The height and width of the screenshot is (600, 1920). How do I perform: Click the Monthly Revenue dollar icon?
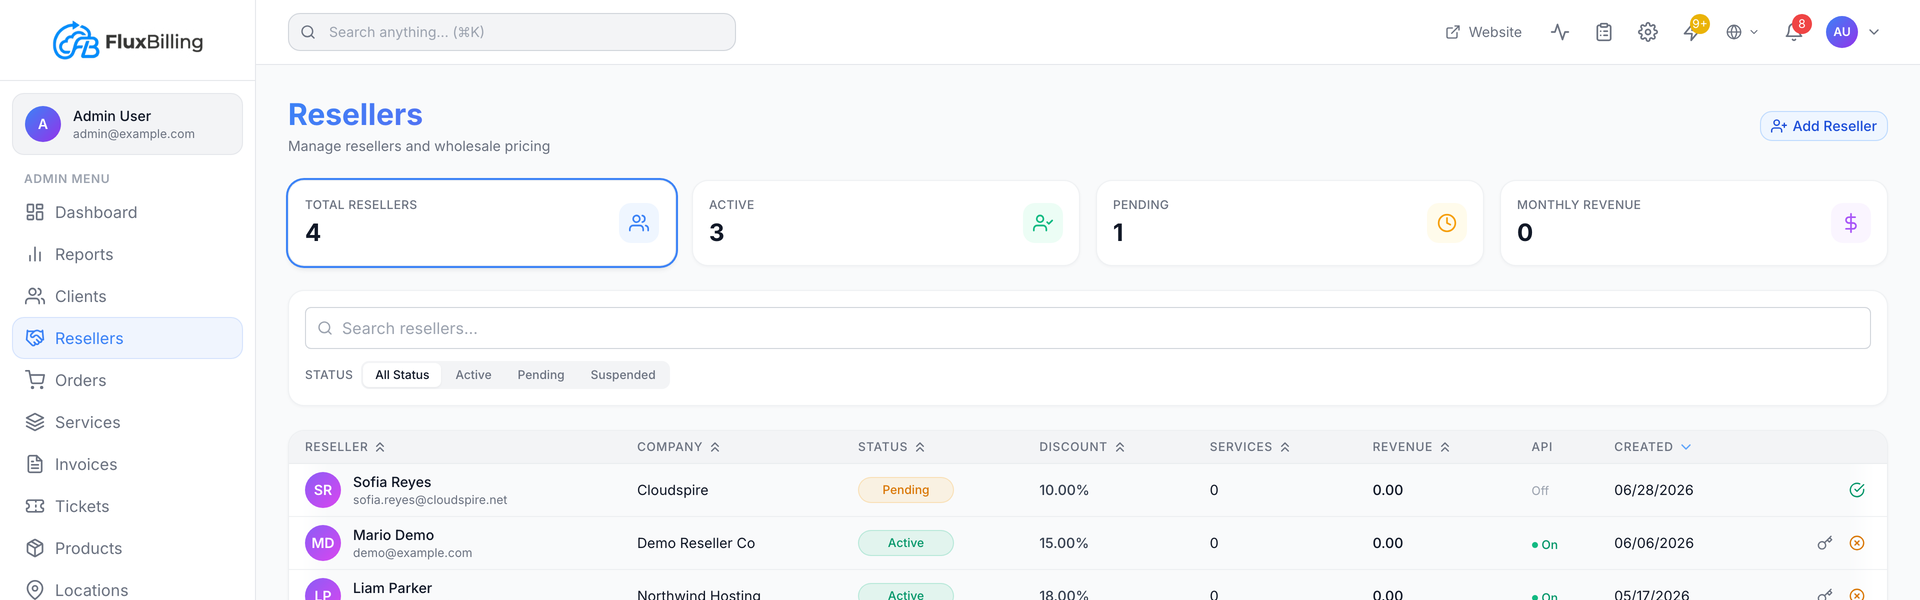point(1851,223)
